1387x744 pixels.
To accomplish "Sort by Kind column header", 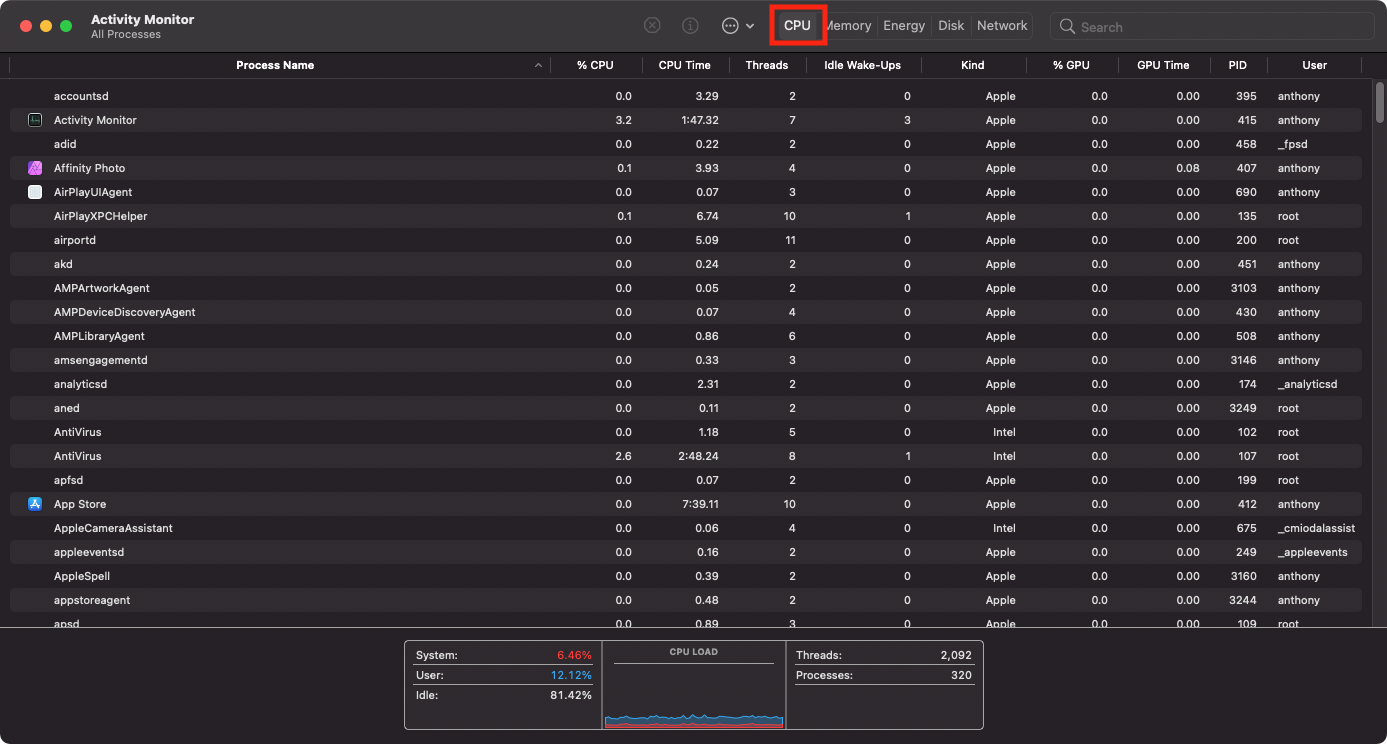I will pyautogui.click(x=973, y=65).
